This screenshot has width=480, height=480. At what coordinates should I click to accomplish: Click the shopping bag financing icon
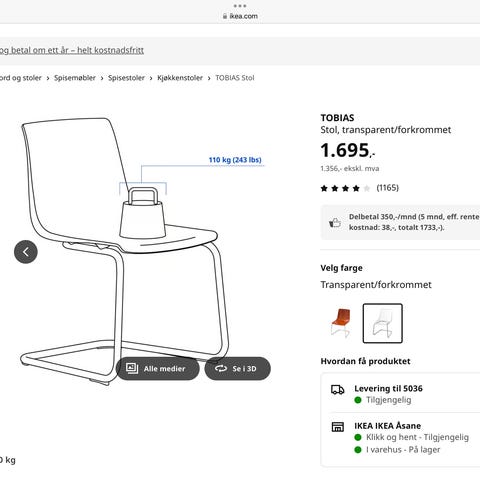[x=335, y=222]
